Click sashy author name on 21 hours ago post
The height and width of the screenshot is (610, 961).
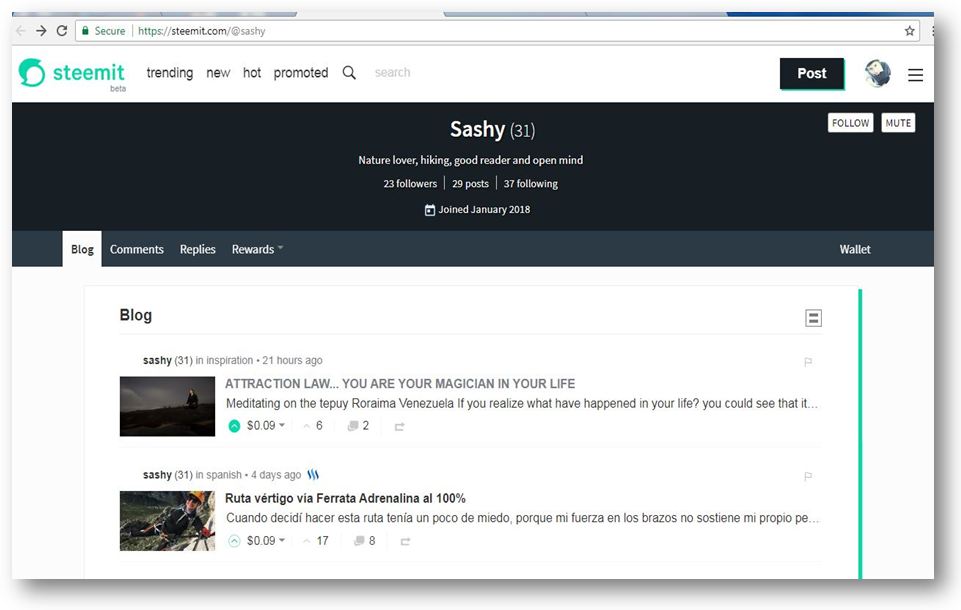tap(157, 360)
